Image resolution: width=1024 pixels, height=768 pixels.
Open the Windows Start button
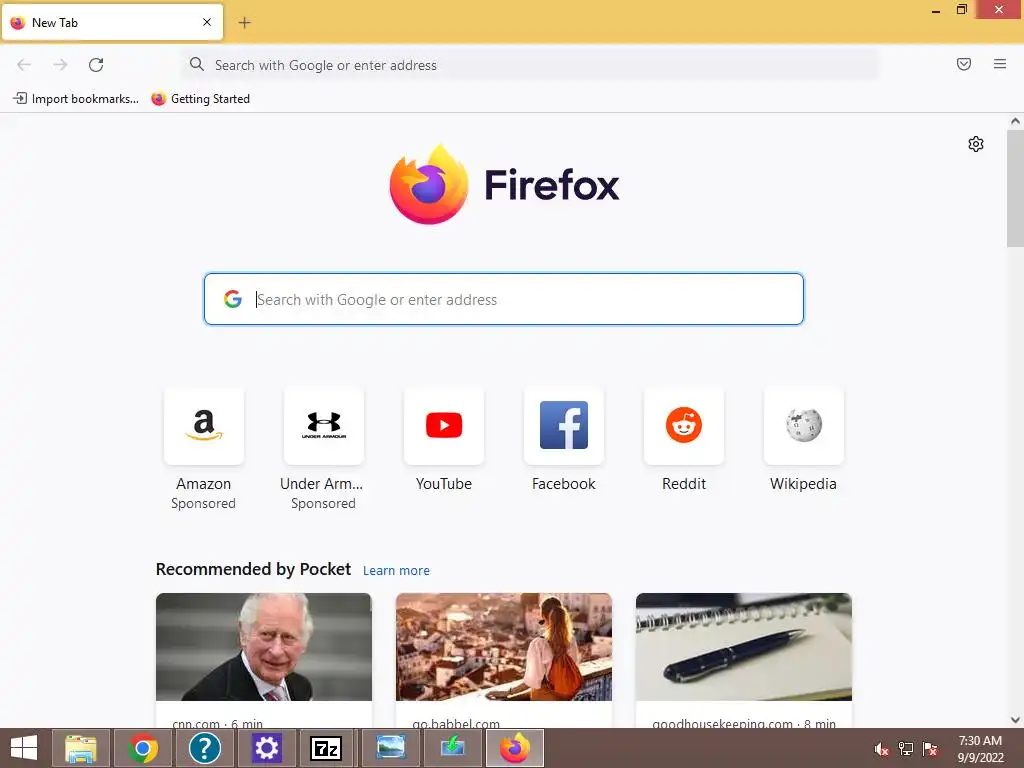pos(24,748)
